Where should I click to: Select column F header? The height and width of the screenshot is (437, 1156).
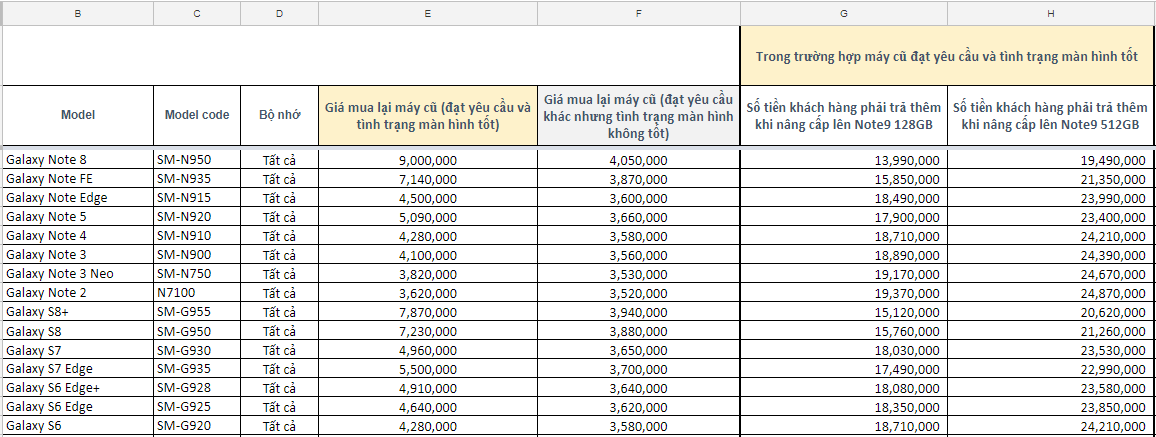point(638,13)
